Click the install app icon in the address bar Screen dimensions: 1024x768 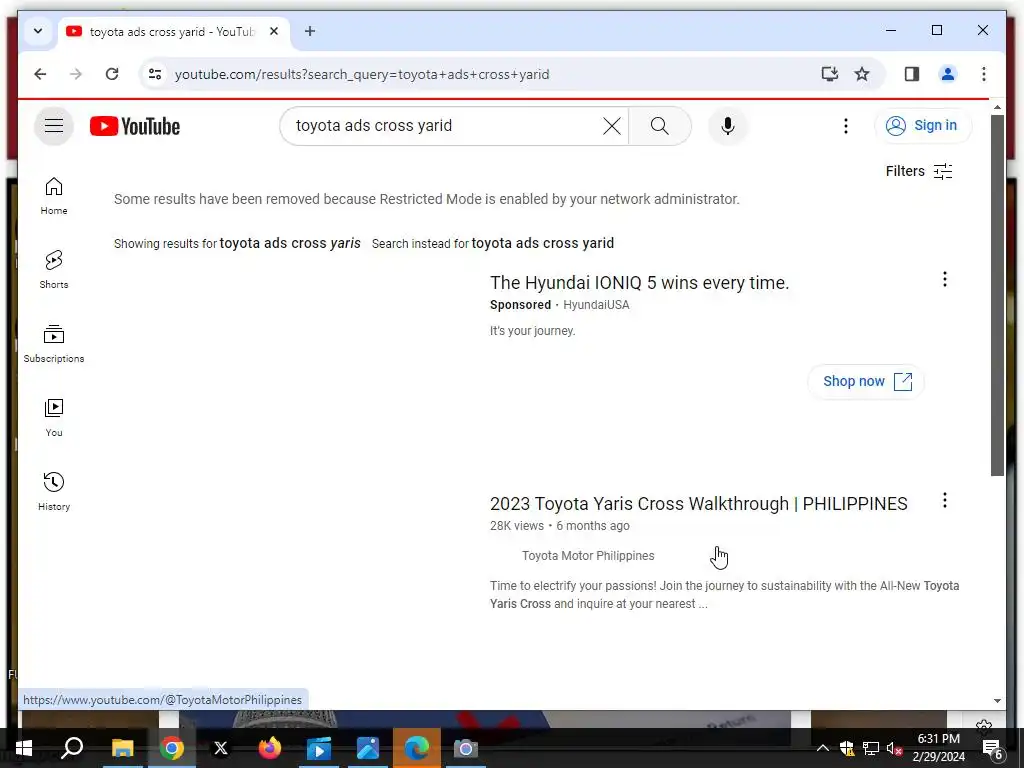(829, 74)
